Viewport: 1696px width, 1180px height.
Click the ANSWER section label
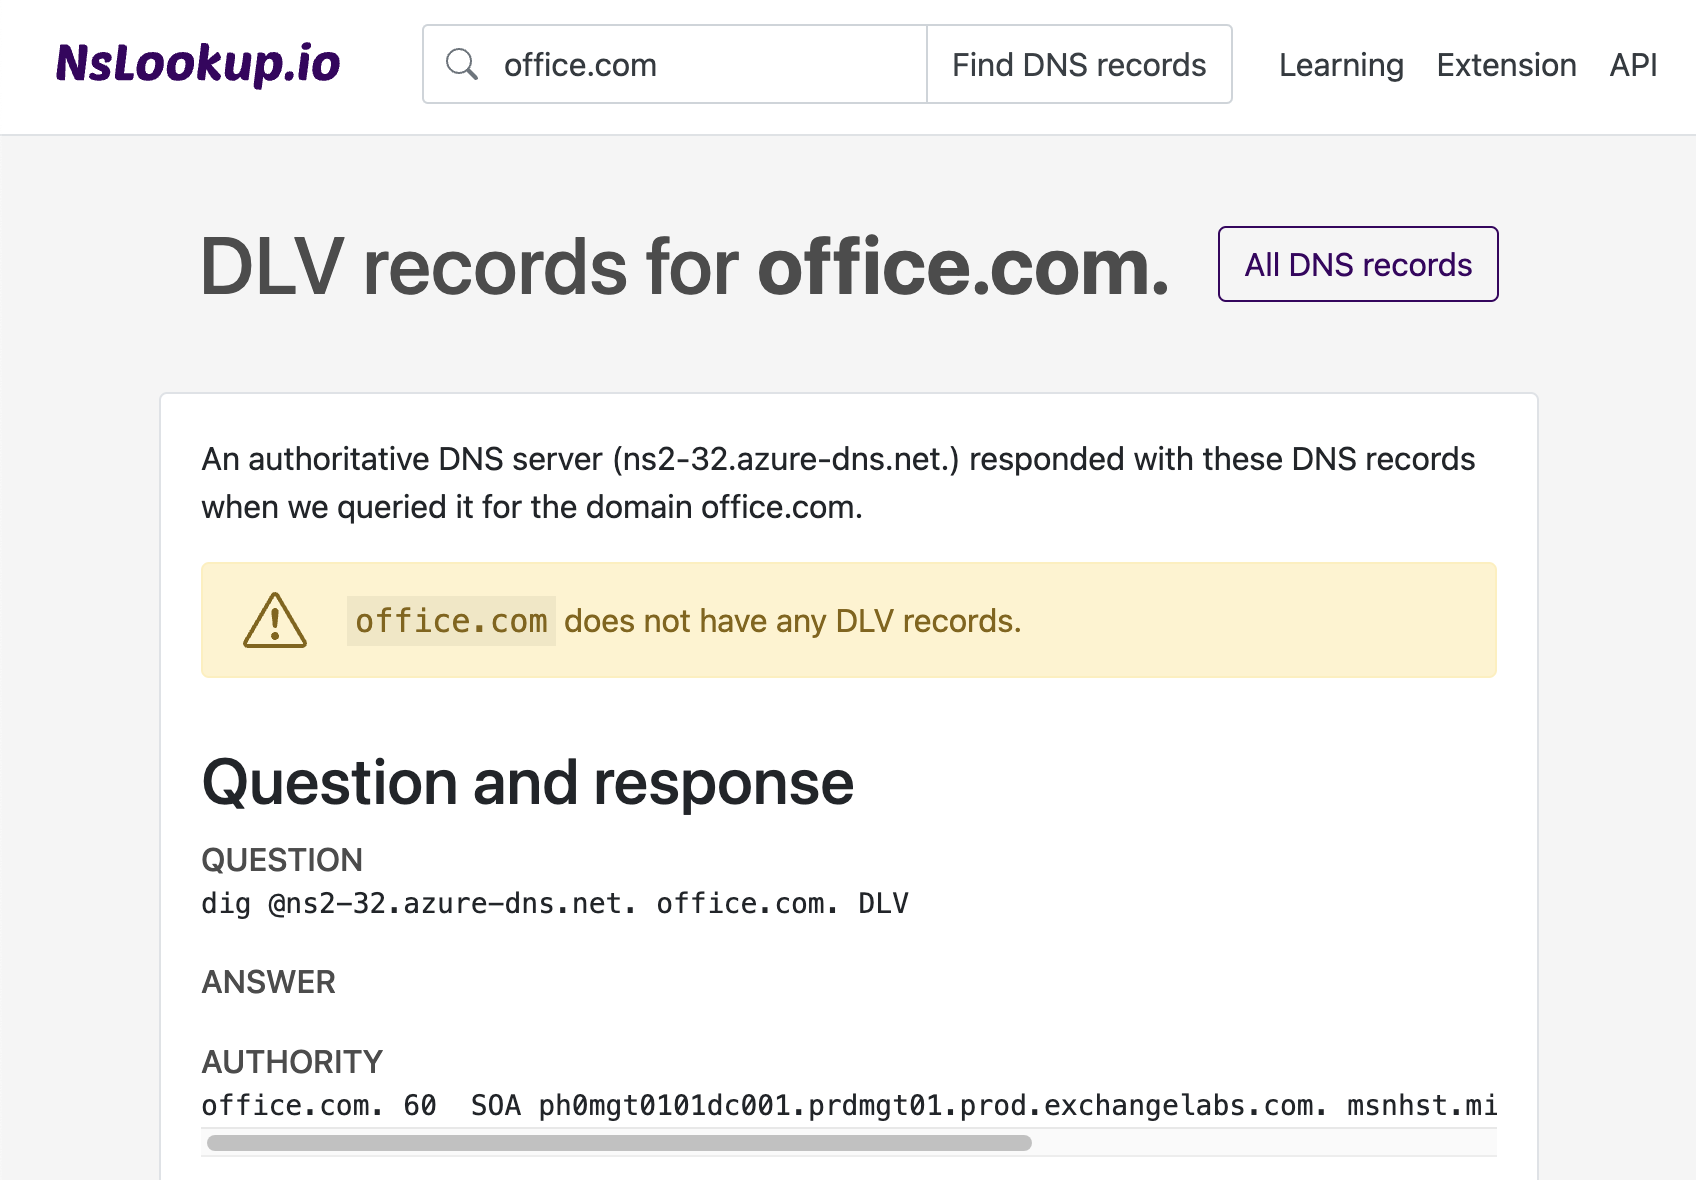pos(268,982)
